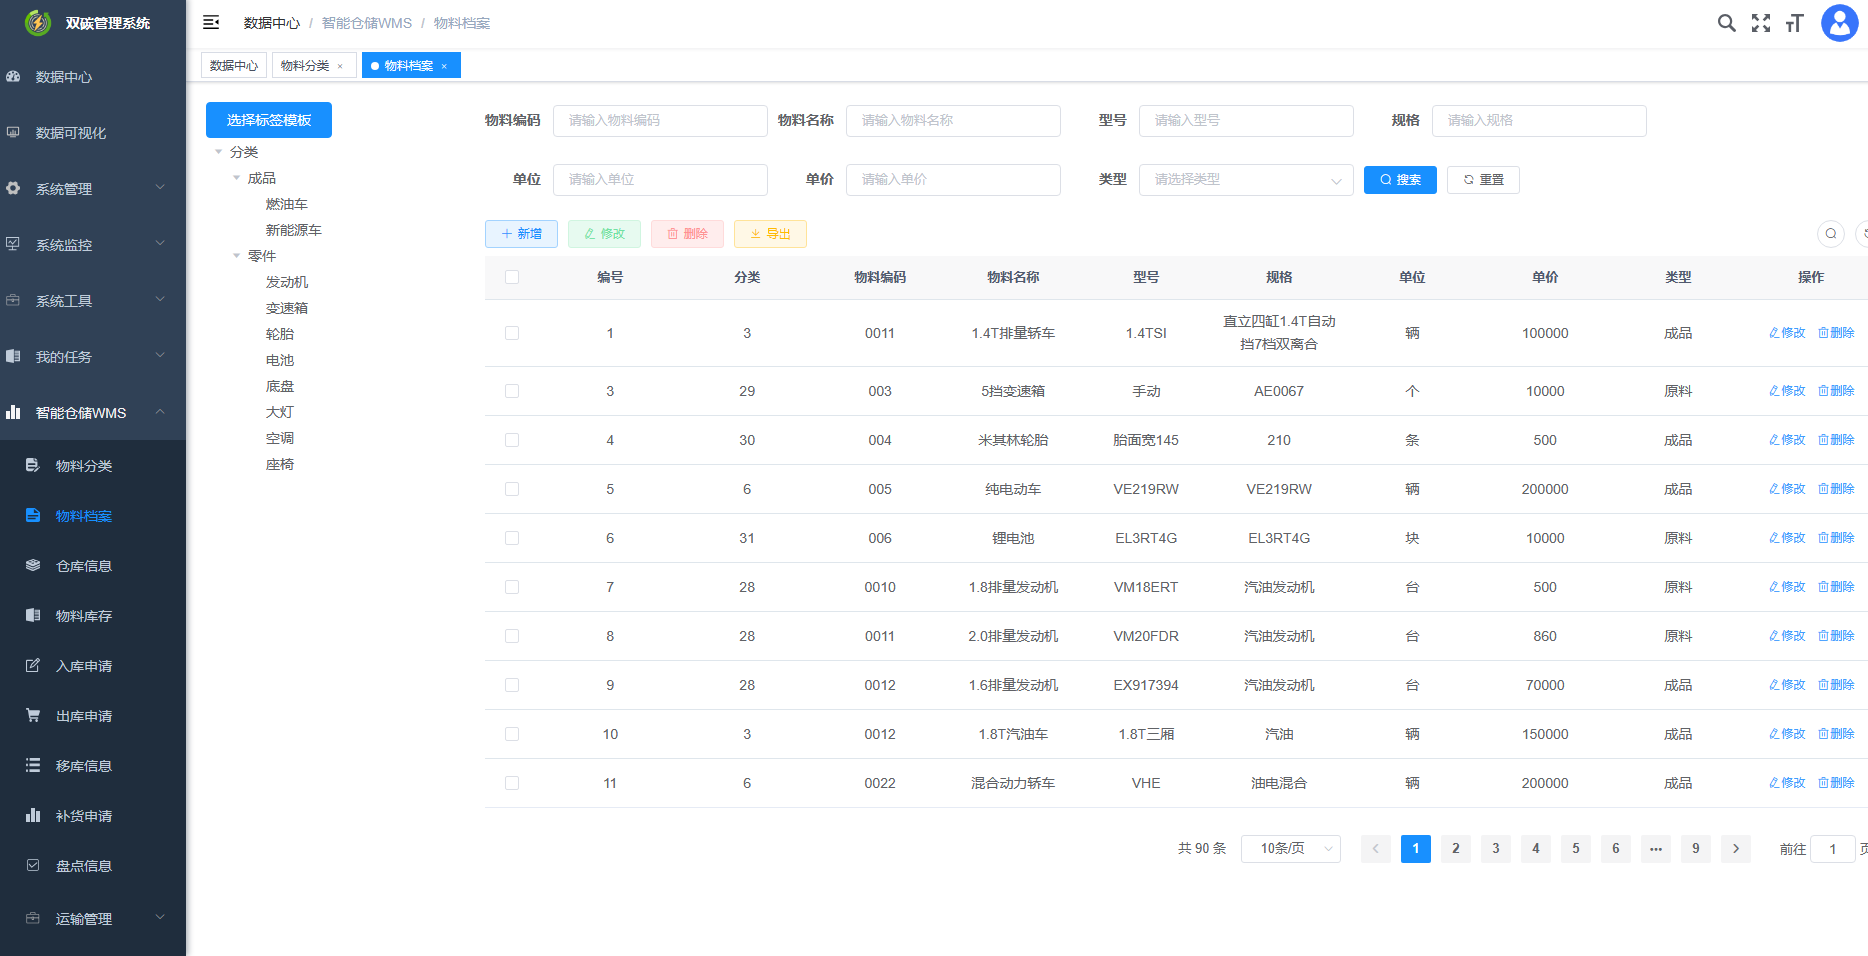1868x956 pixels.
Task: Click the 物料名称 input field
Action: pyautogui.click(x=953, y=121)
